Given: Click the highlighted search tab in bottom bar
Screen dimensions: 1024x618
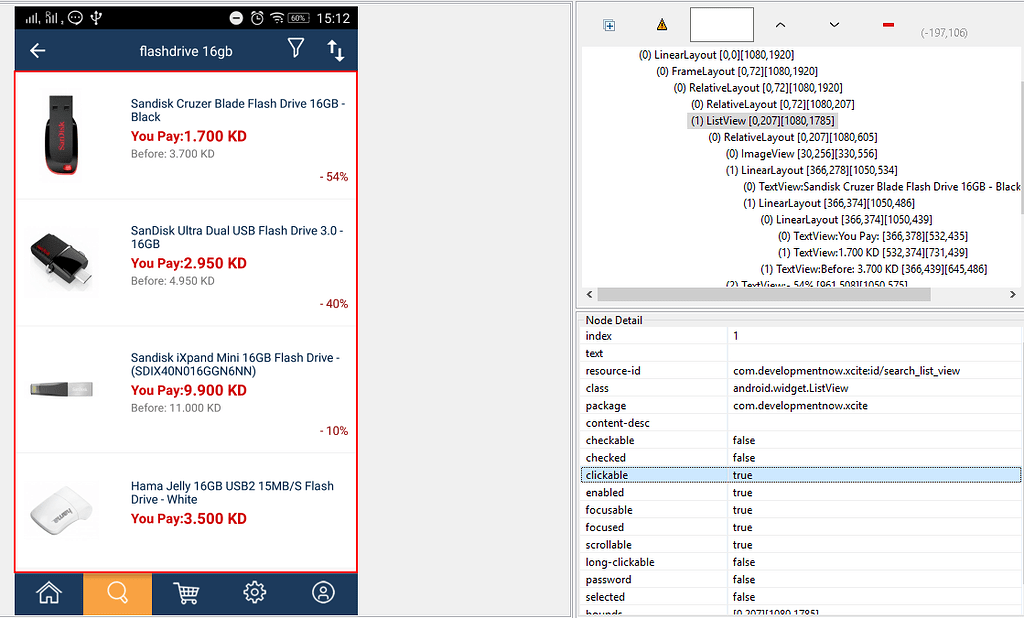Looking at the screenshot, I should (x=117, y=593).
